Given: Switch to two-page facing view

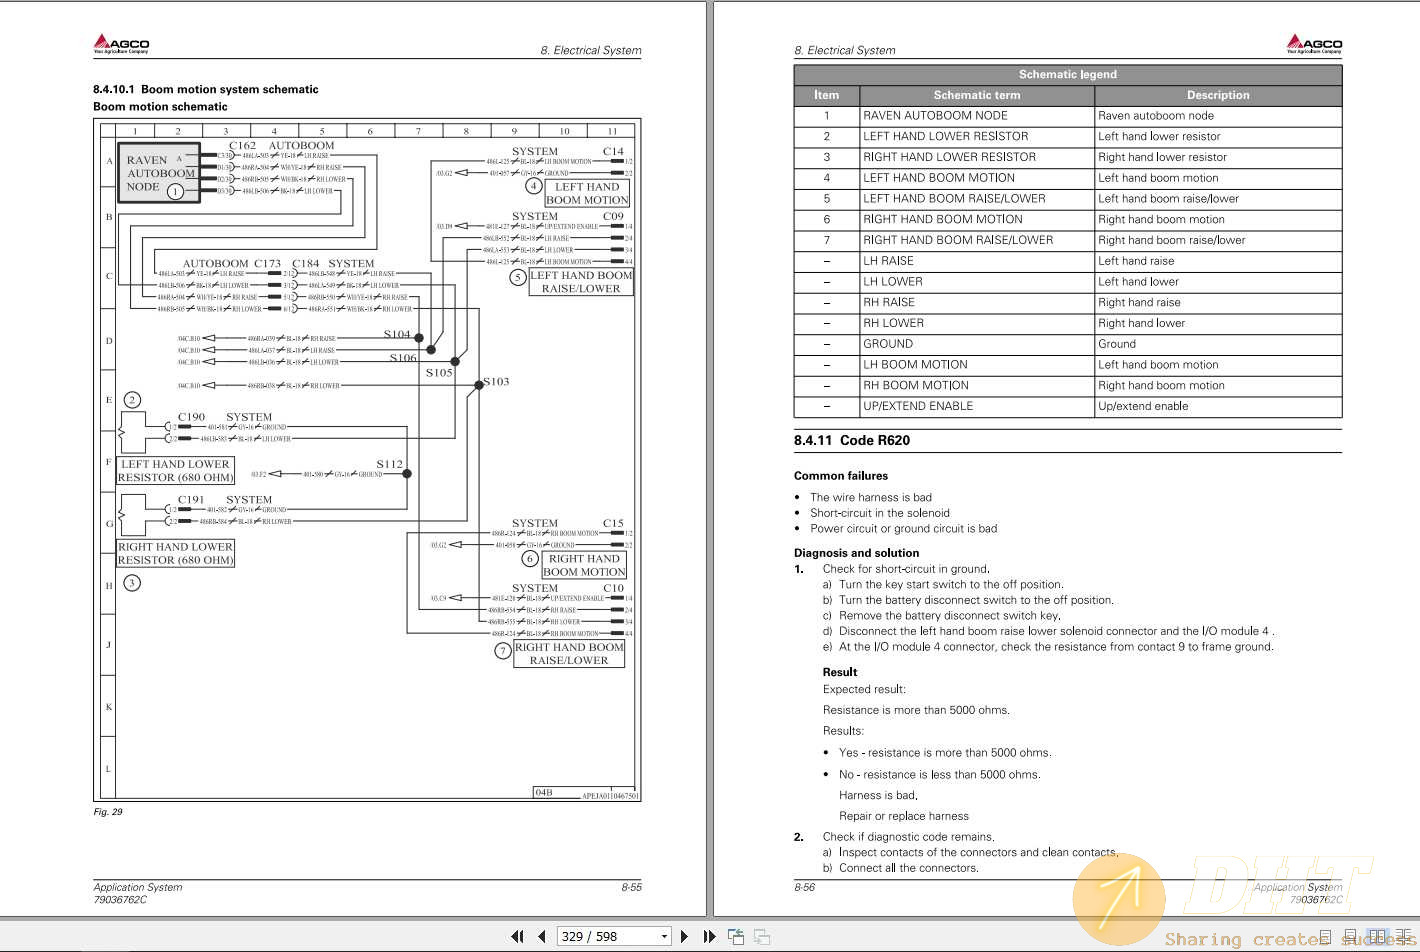Looking at the screenshot, I should tap(1378, 936).
